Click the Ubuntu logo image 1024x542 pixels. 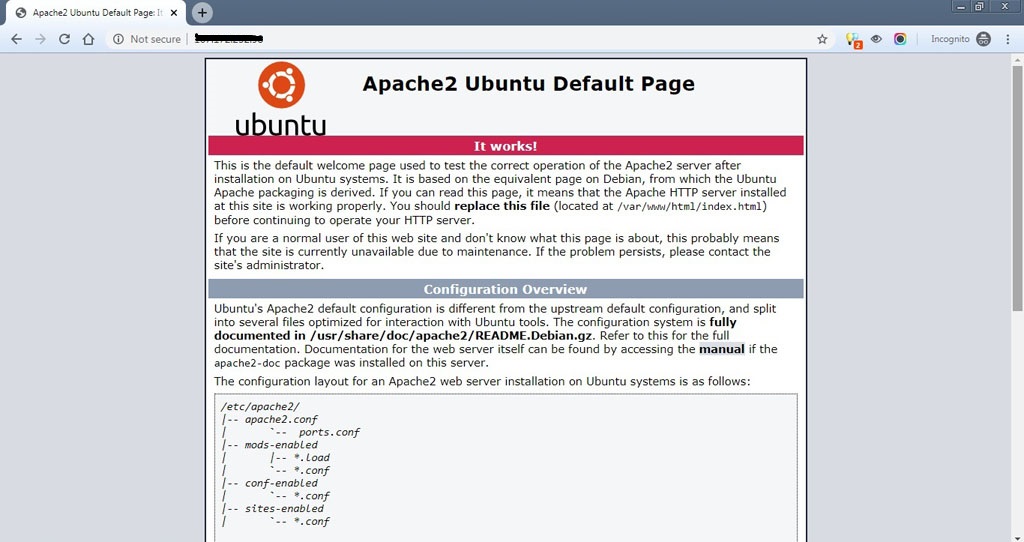point(281,99)
